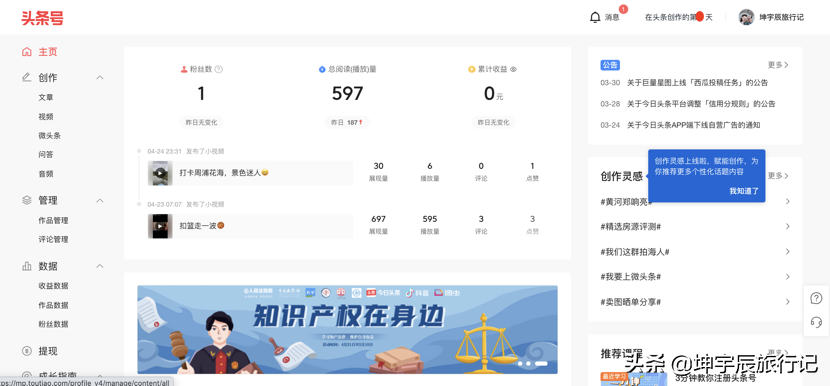Viewport: 830px width, 386px height.
Task: Click the blue 总阅读(播放)量 icon
Action: click(x=322, y=69)
